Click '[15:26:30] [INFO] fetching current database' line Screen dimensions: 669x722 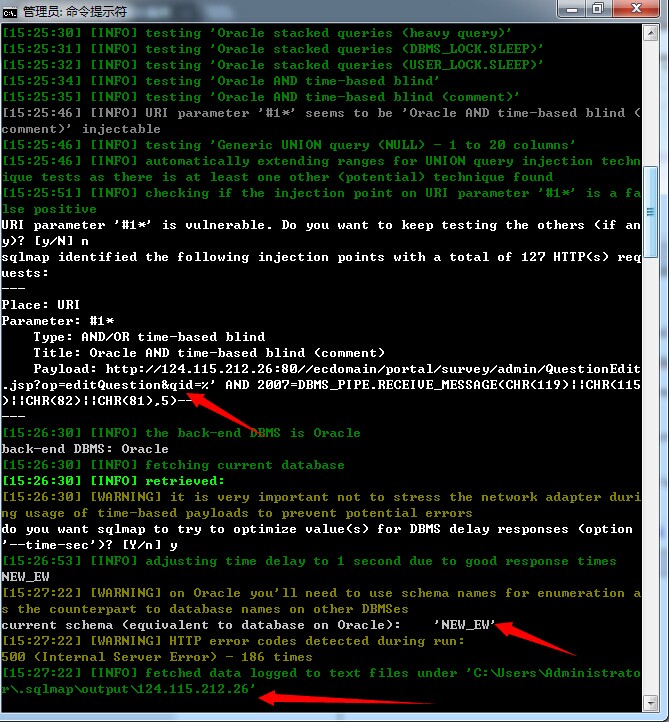174,465
